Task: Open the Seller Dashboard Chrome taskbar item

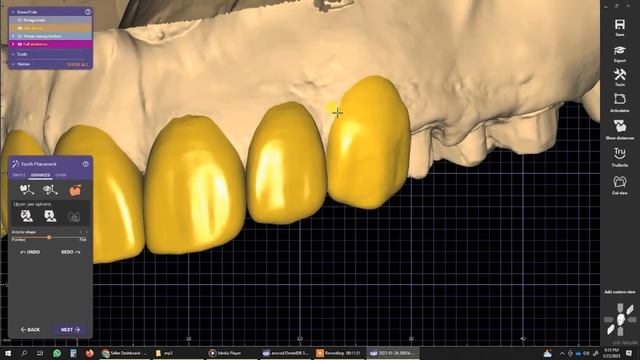Action: 124,353
